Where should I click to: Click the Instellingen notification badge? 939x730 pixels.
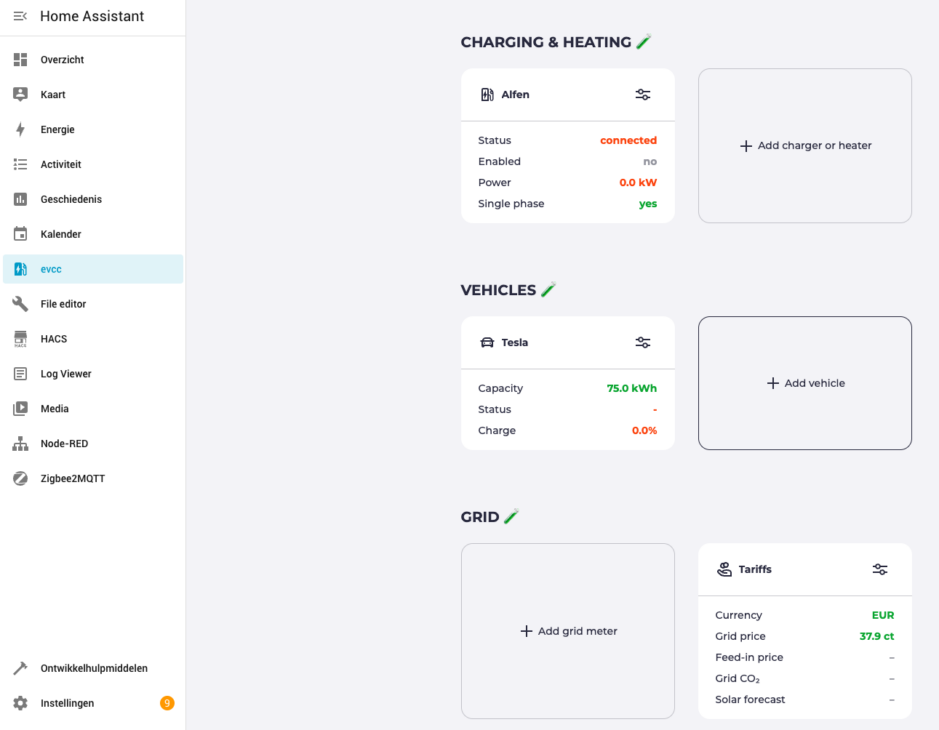(167, 704)
